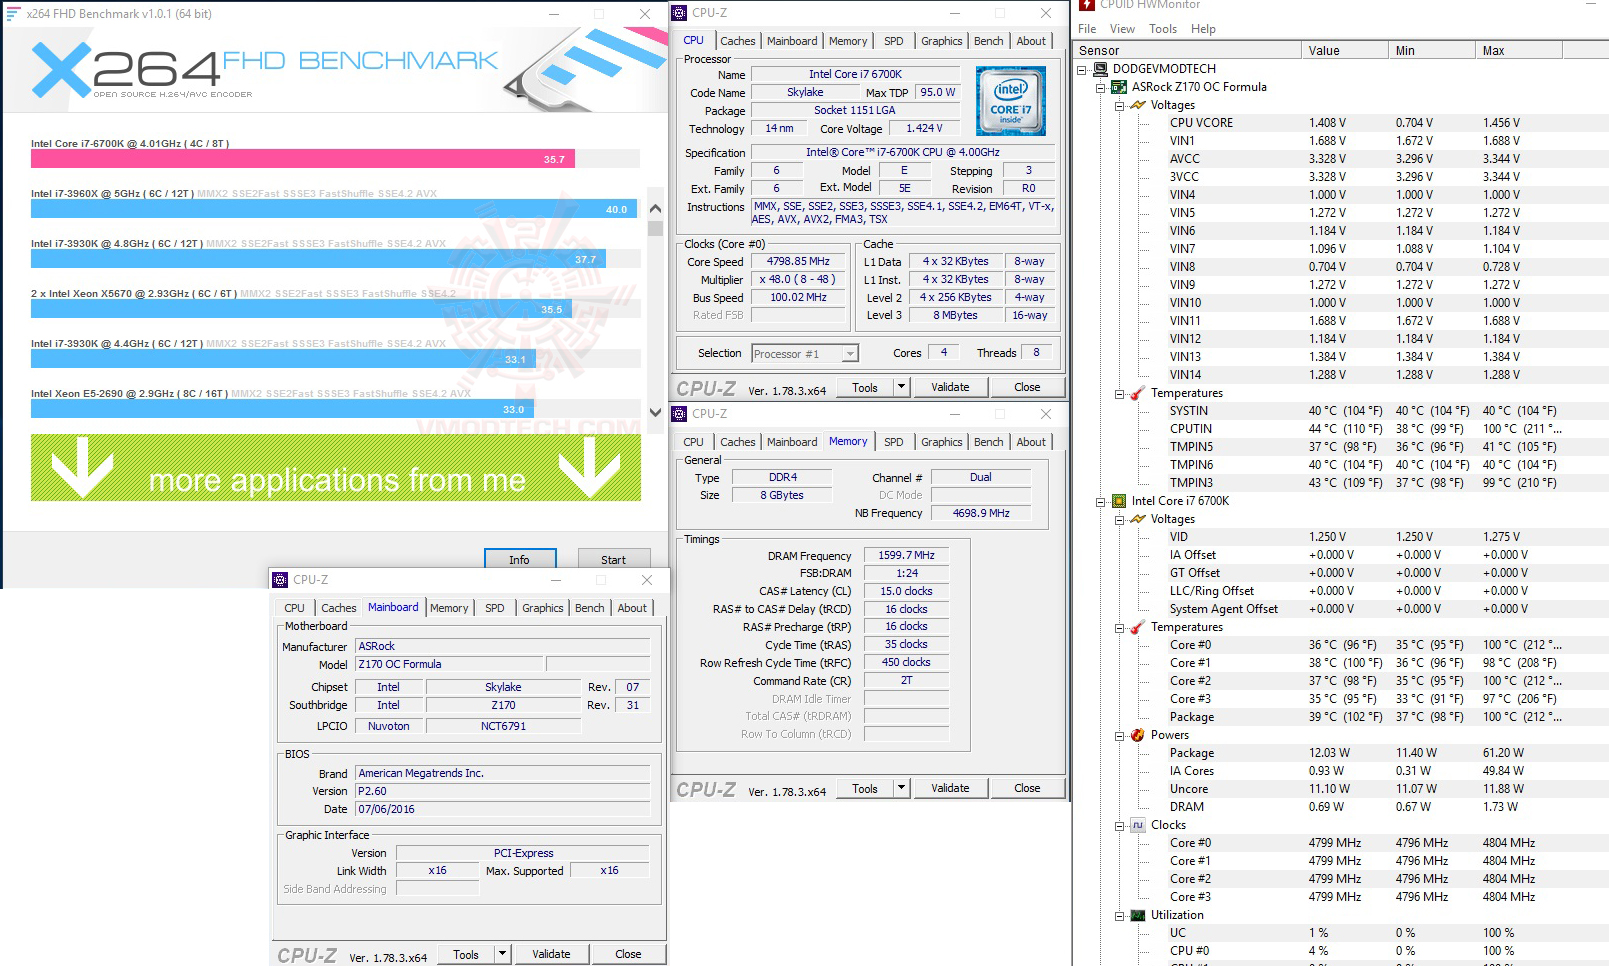
Task: Click the Voltages icon under ASRock Z170 OC Formula
Action: [x=1138, y=105]
